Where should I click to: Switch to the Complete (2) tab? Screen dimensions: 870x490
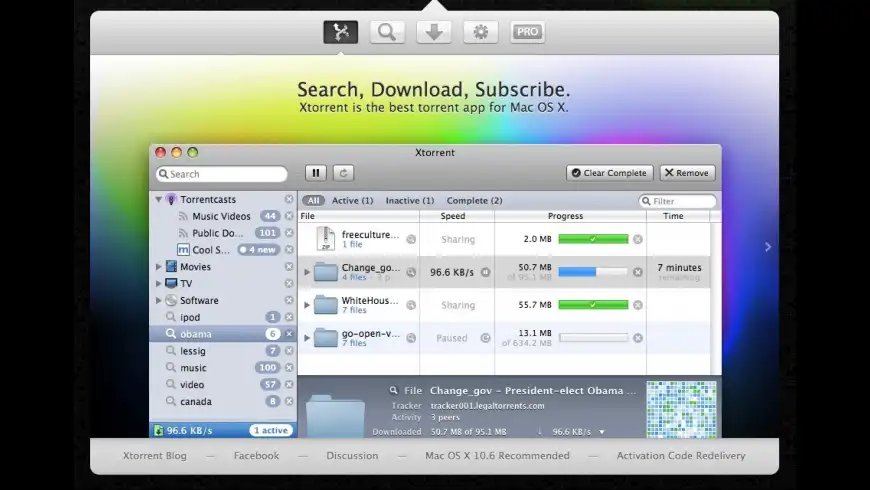[x=474, y=200]
